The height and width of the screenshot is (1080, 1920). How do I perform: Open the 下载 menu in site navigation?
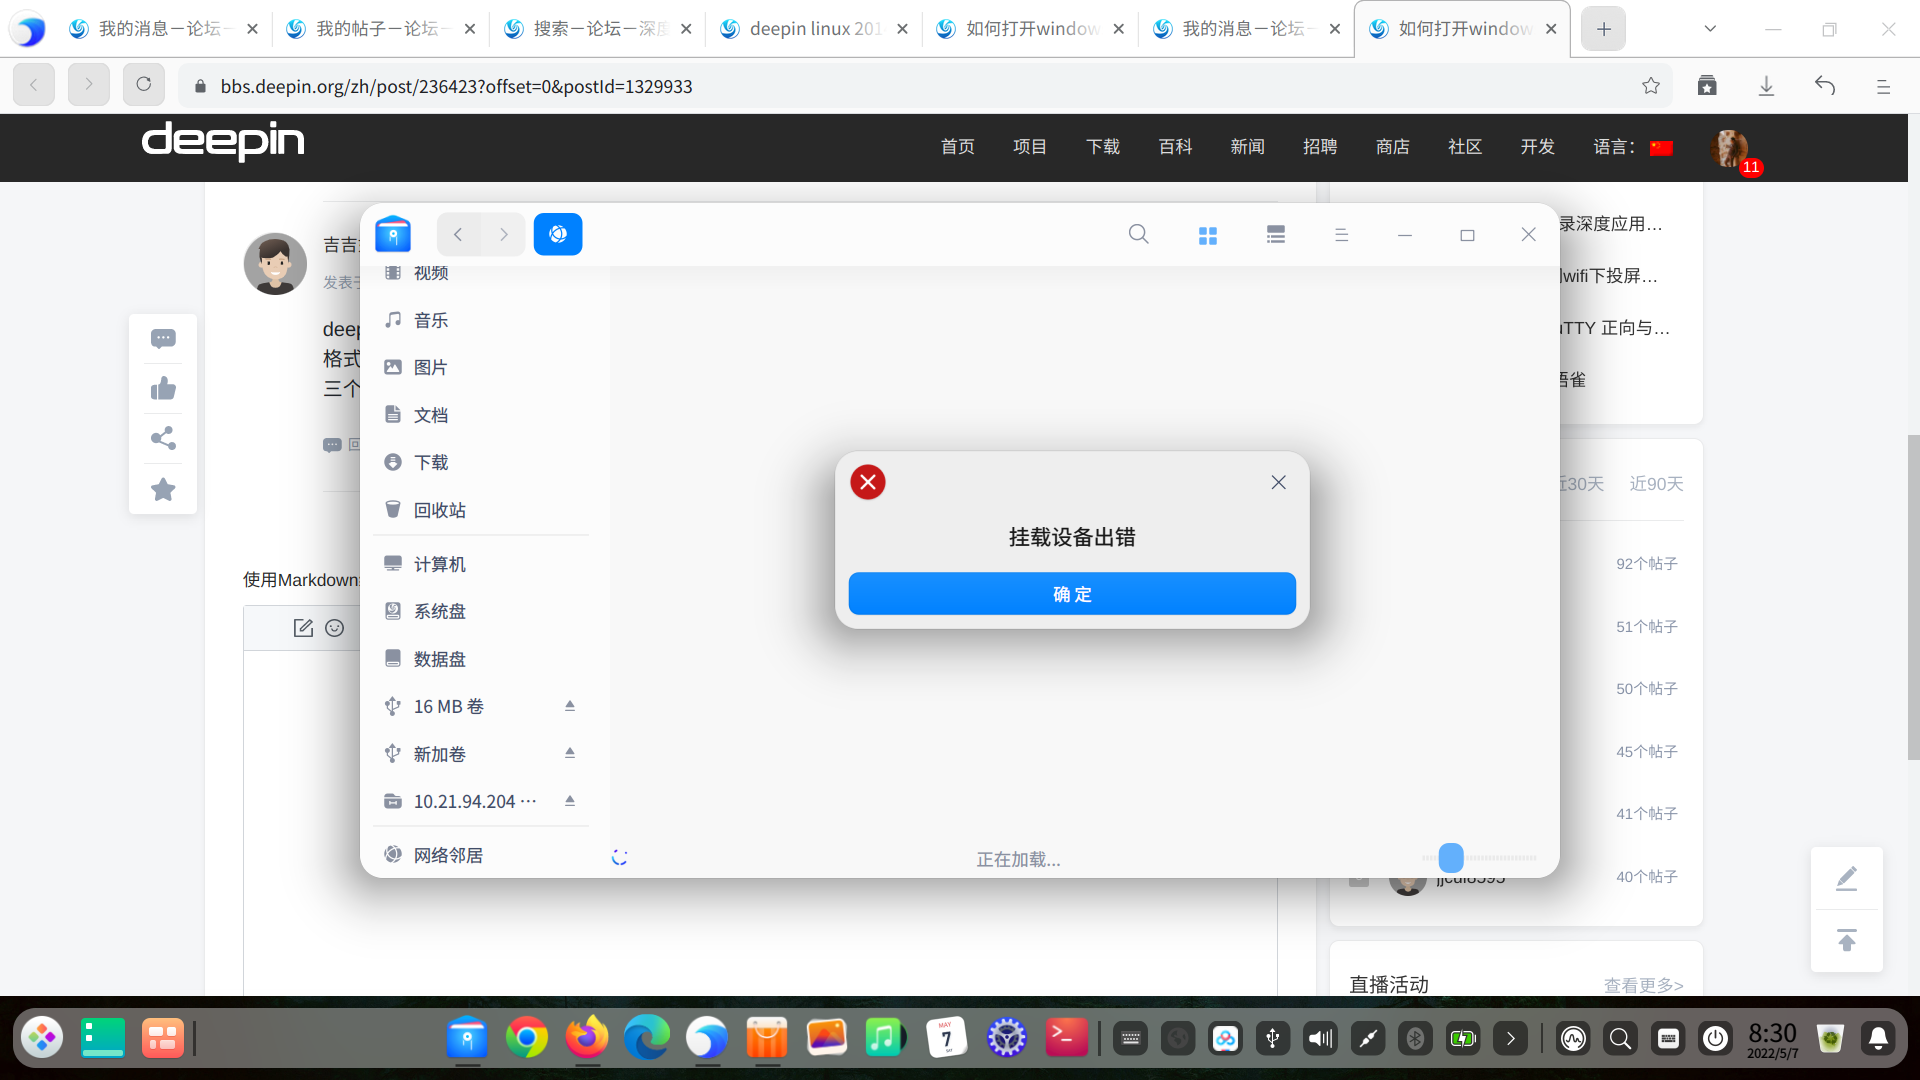point(1102,147)
